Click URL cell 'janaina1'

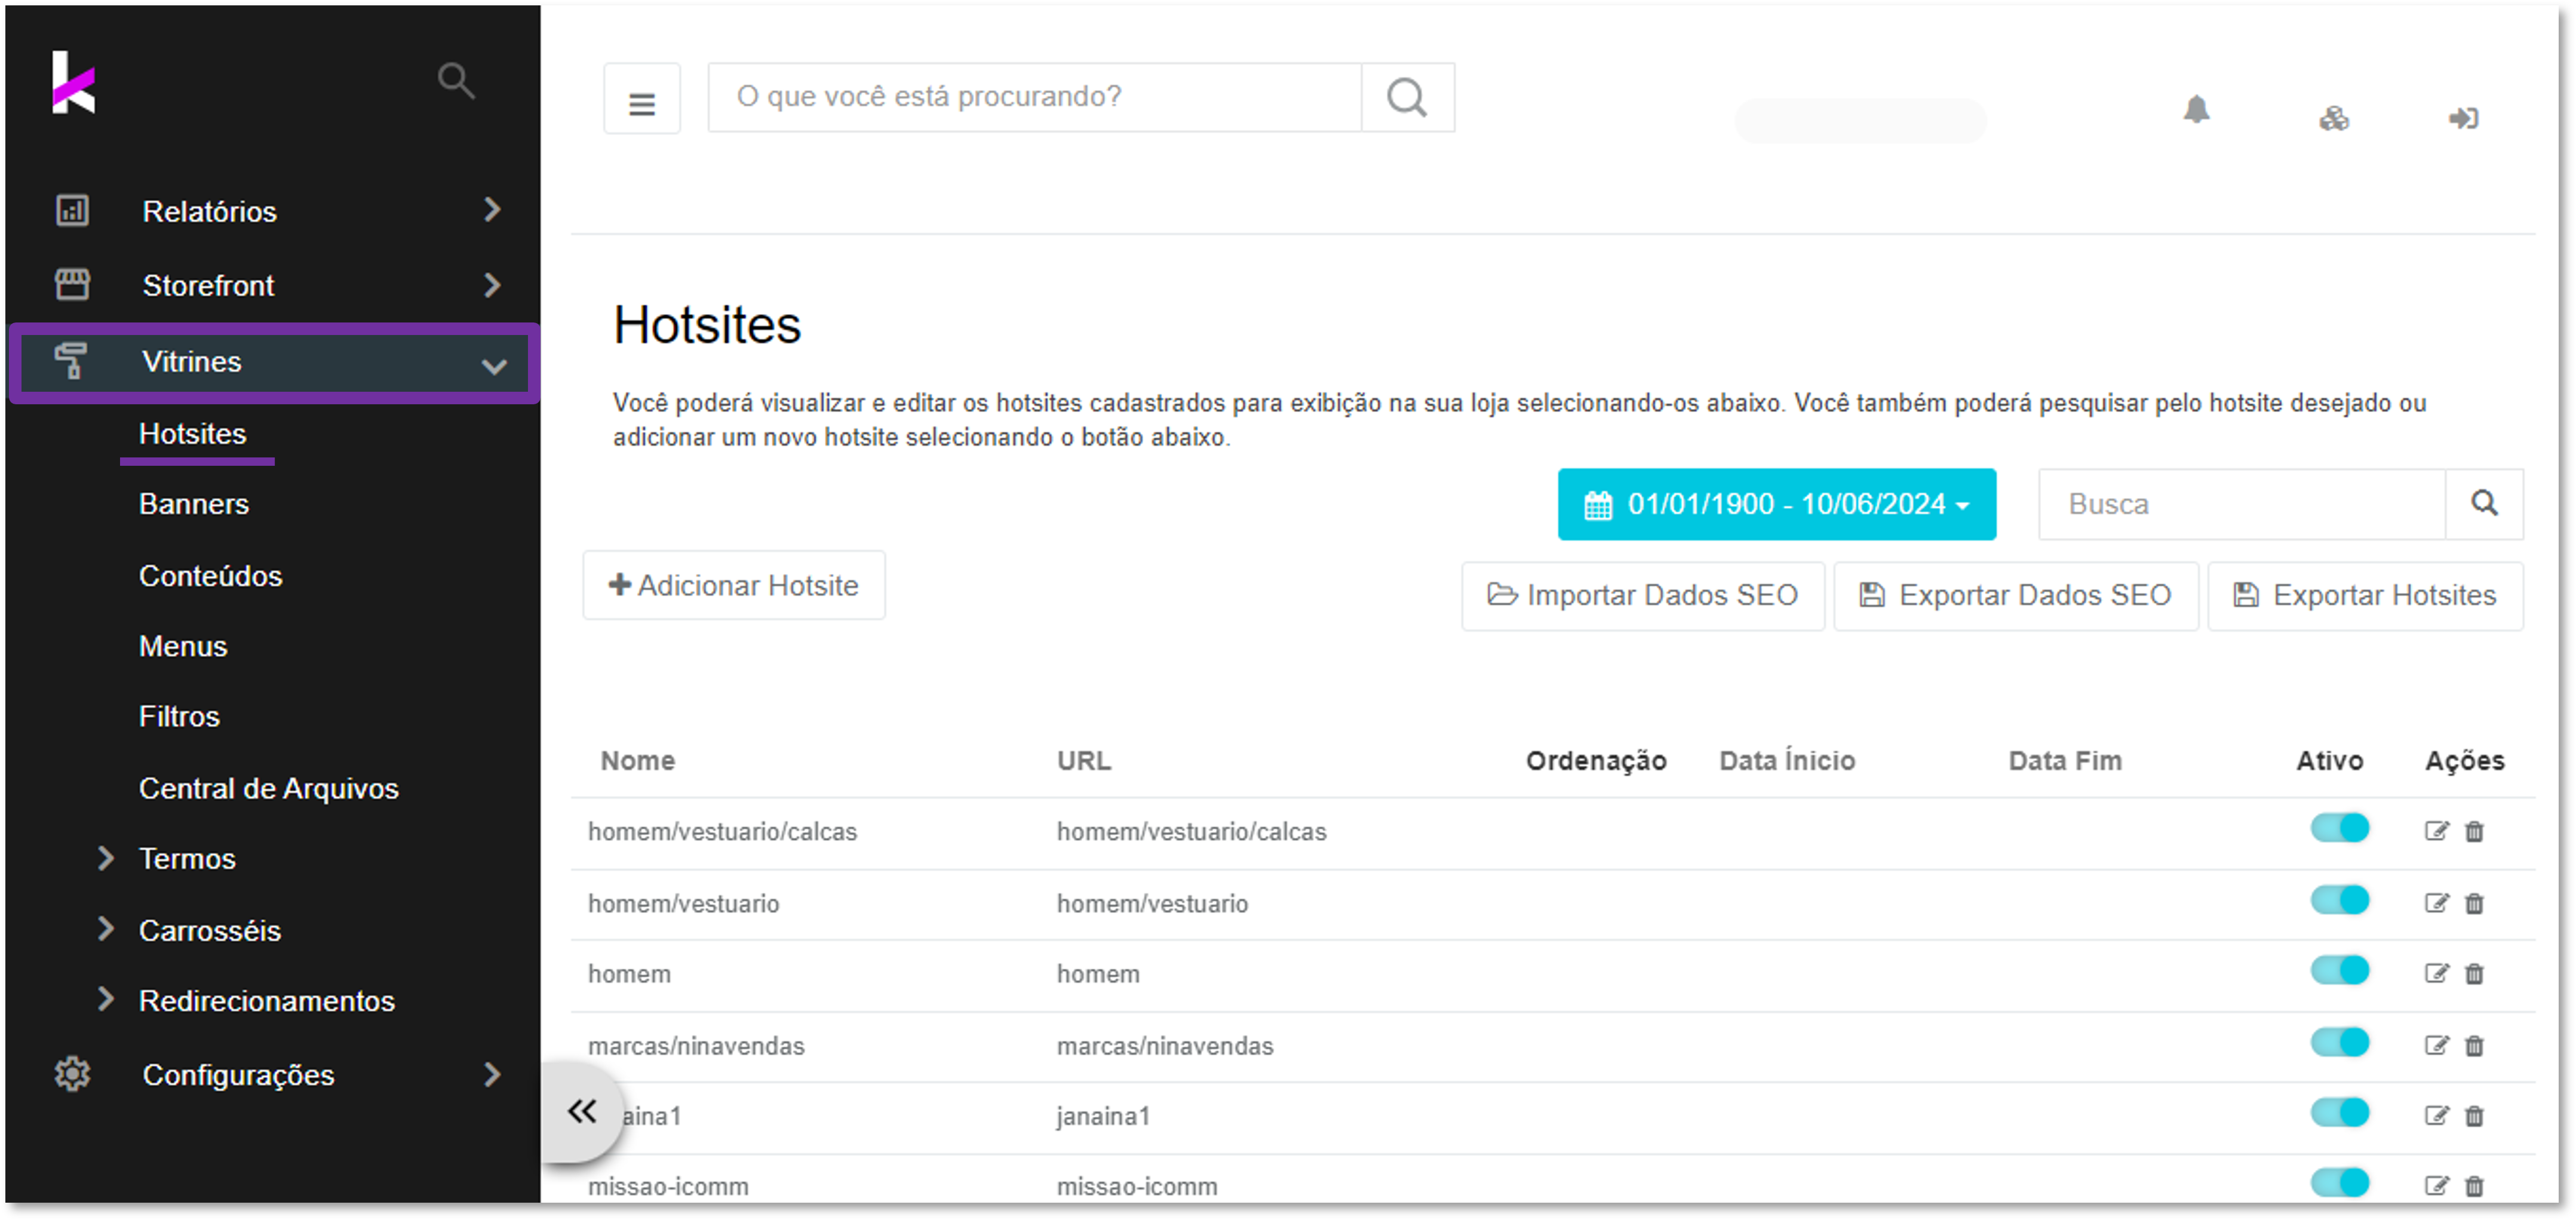1104,1116
